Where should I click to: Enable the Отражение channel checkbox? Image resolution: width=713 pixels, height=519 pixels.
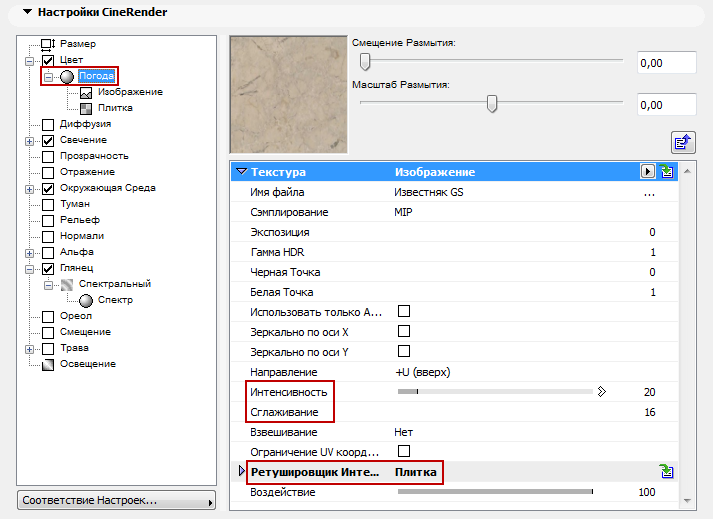pyautogui.click(x=48, y=172)
